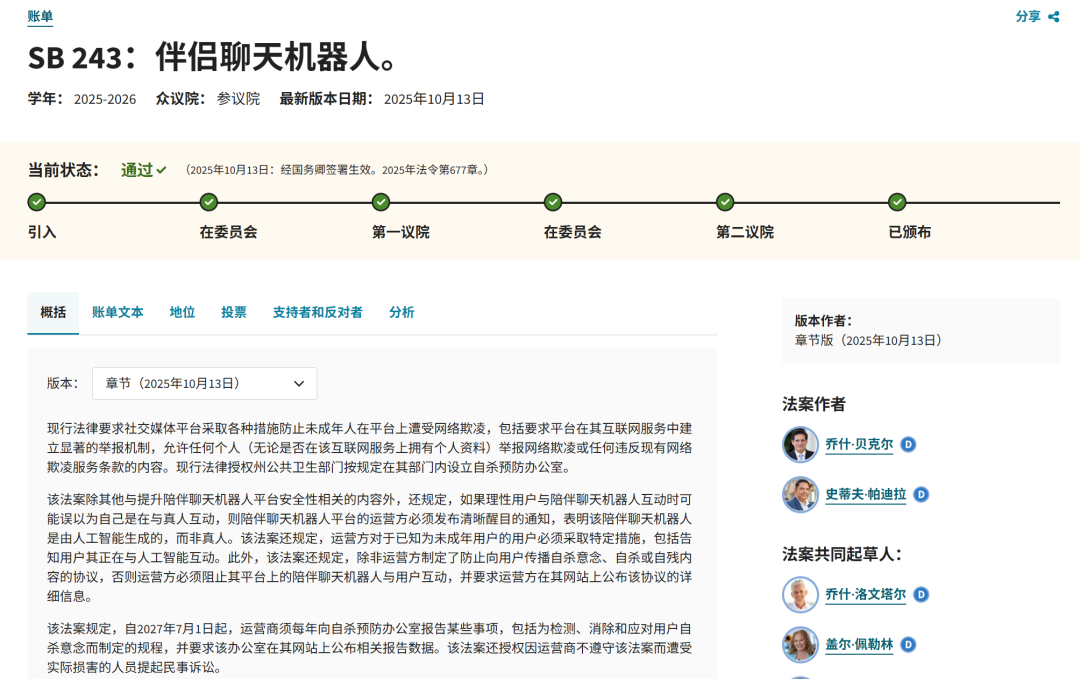Open coauthor link 盖尔·佩勒林
1080x679 pixels.
tap(859, 645)
